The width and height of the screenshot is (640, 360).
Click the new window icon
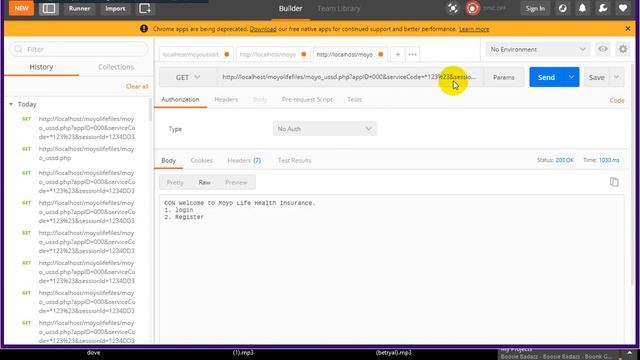[145, 8]
